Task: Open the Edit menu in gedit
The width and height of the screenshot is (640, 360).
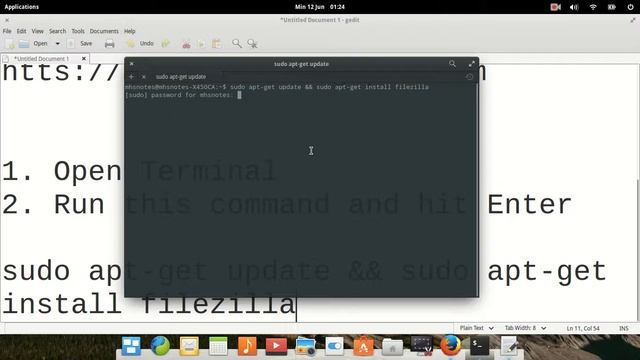Action: [21, 31]
